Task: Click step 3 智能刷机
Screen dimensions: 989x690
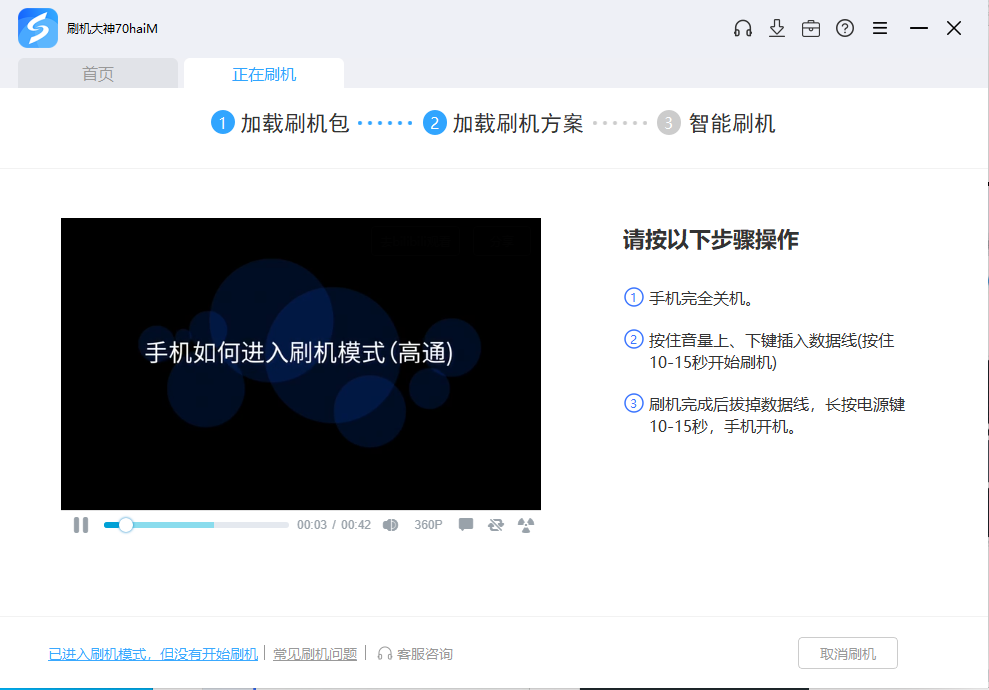Action: coord(716,123)
